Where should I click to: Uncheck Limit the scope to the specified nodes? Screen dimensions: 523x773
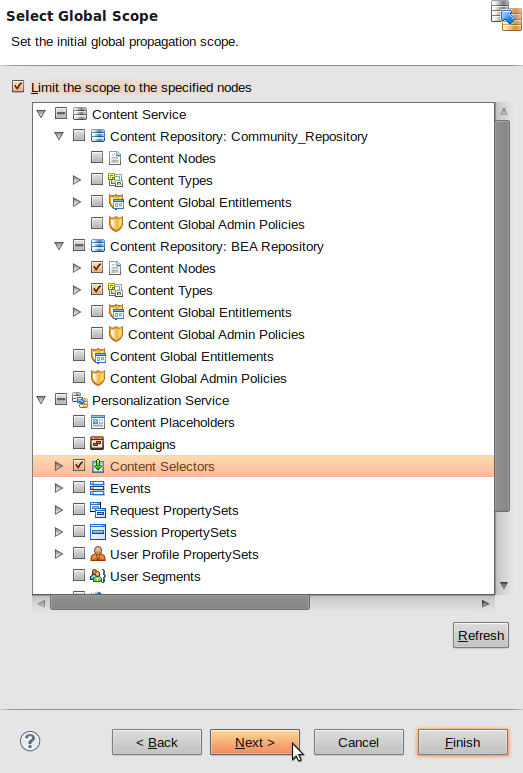click(18, 87)
